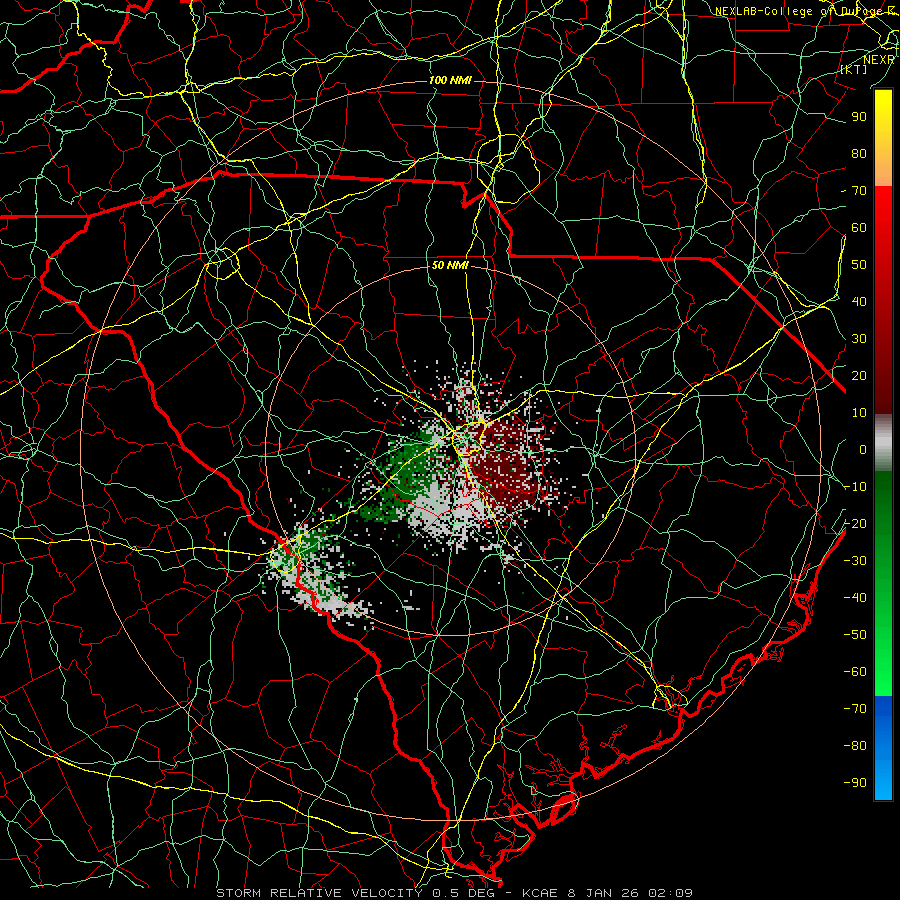Click the positive 70 knot scale label

tap(859, 191)
